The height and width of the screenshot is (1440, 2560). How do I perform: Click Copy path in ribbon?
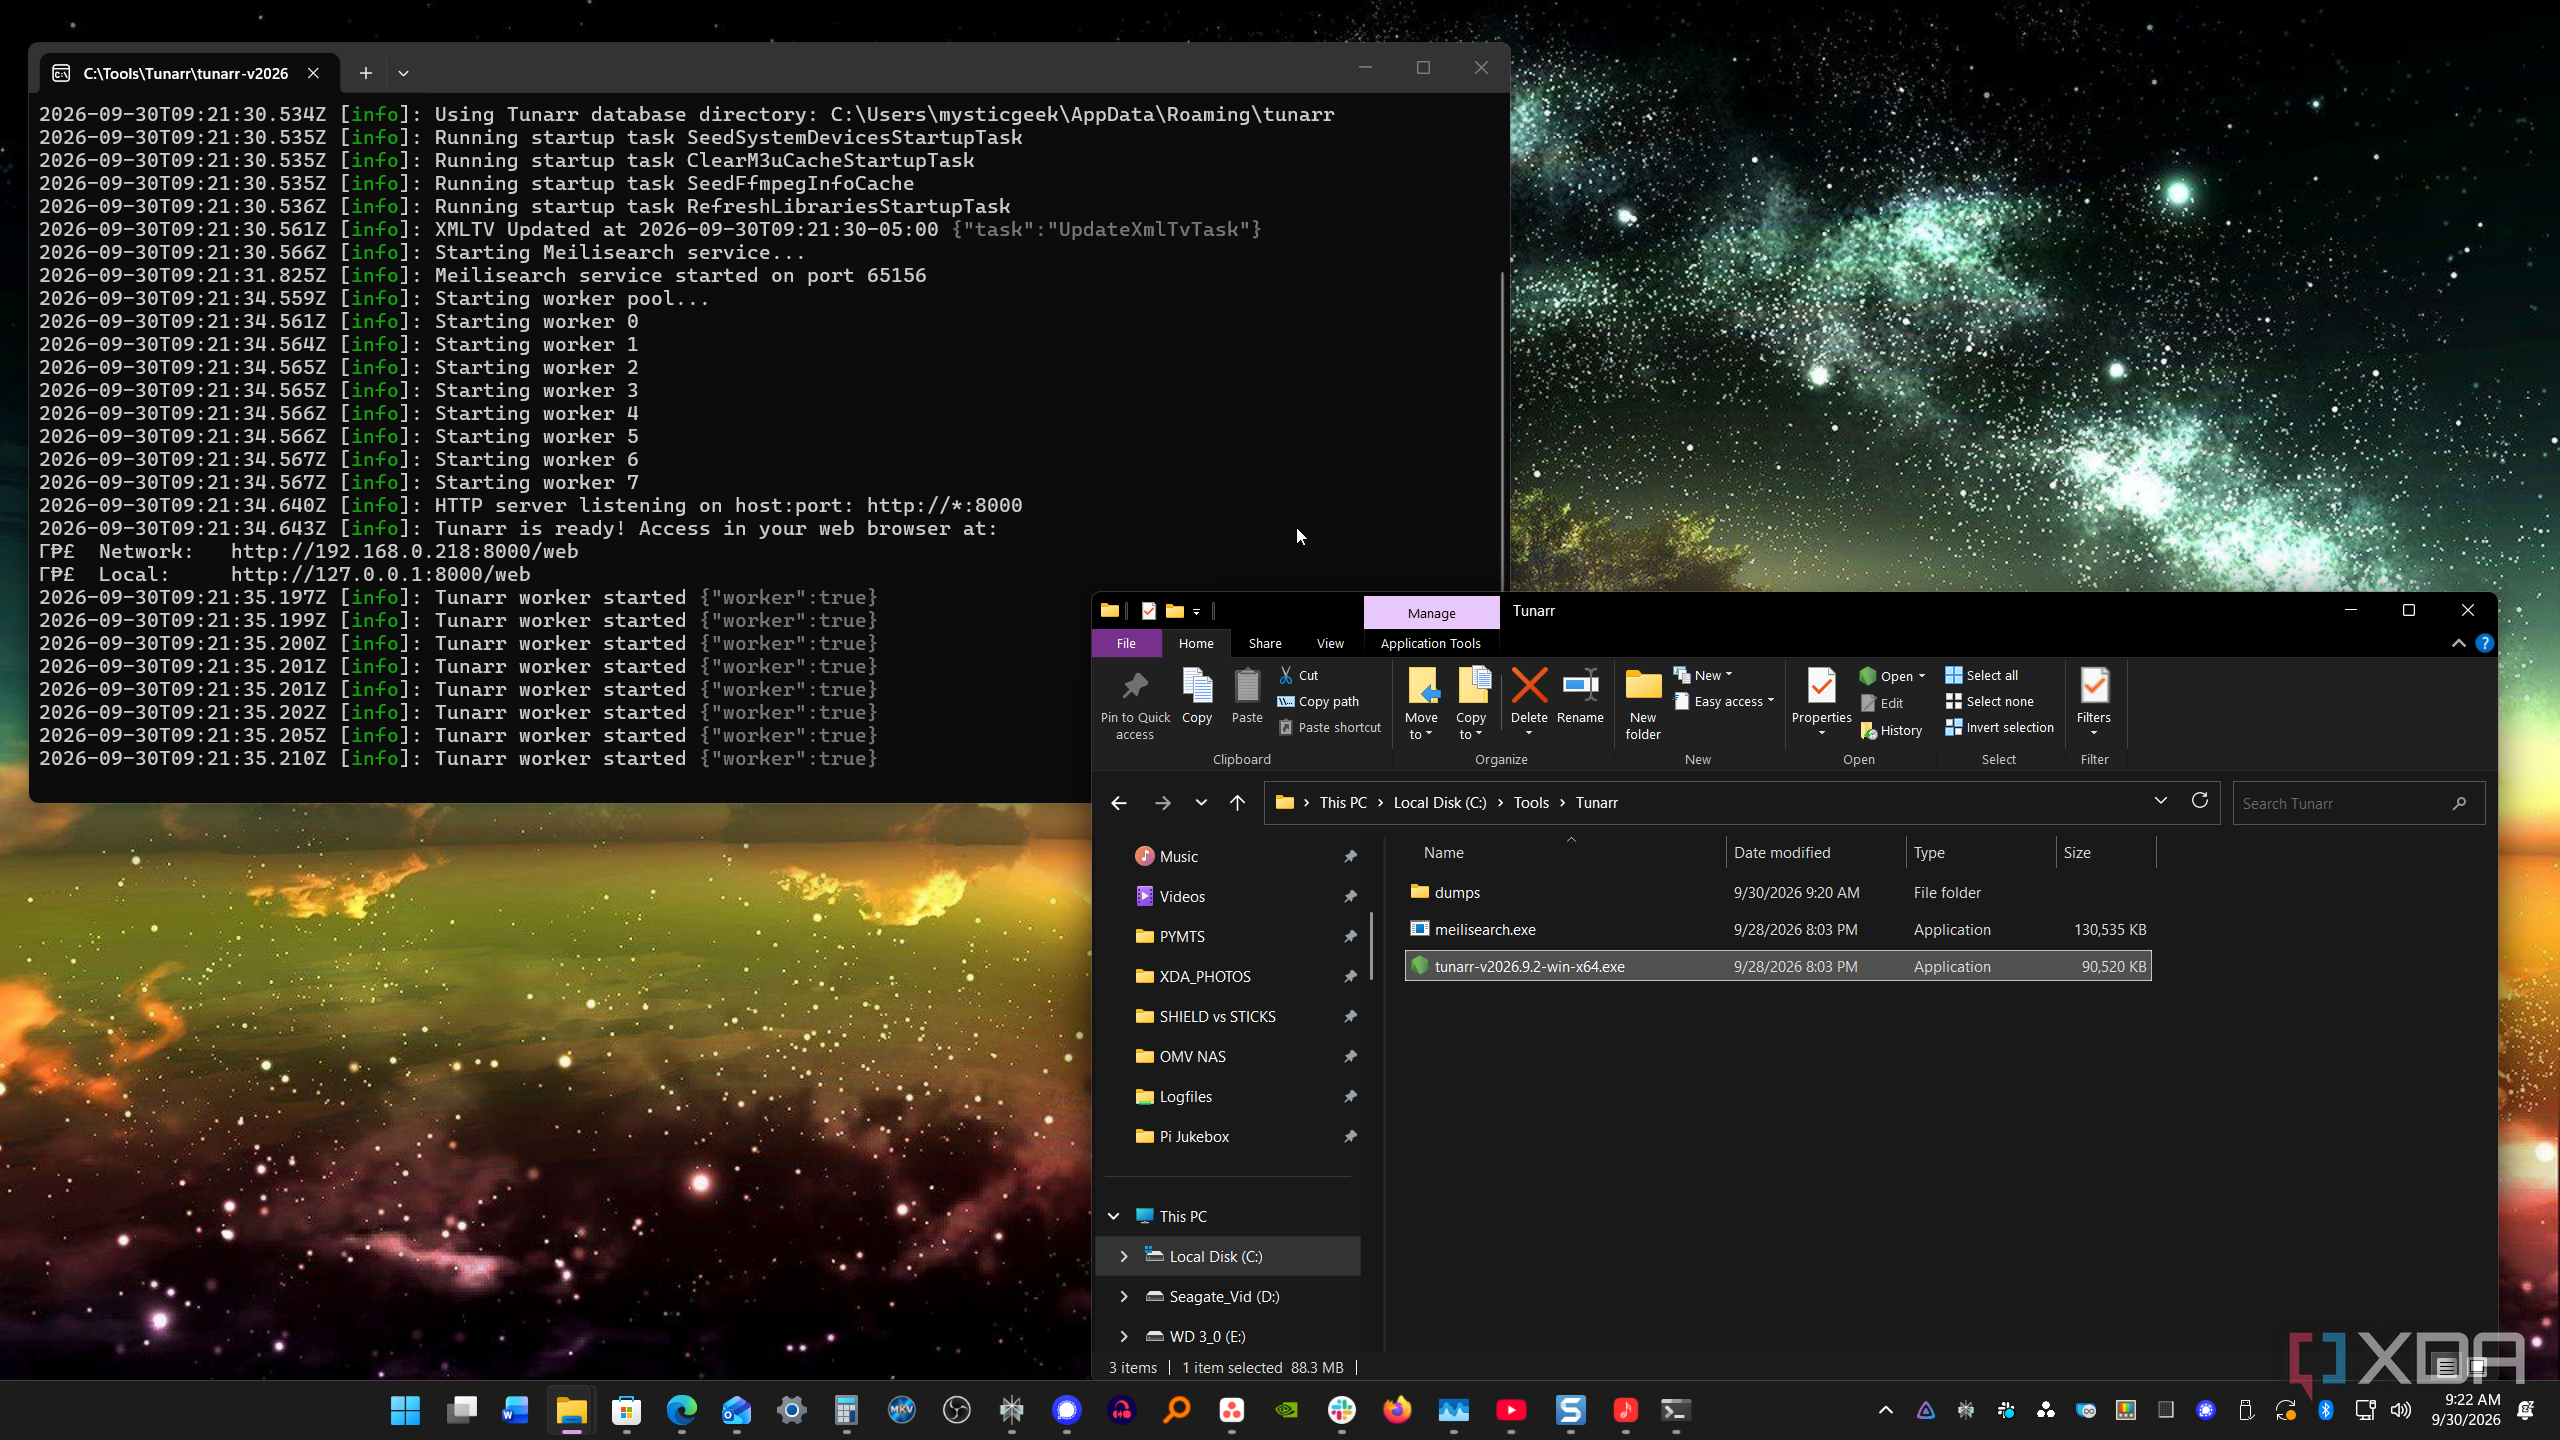(x=1318, y=702)
